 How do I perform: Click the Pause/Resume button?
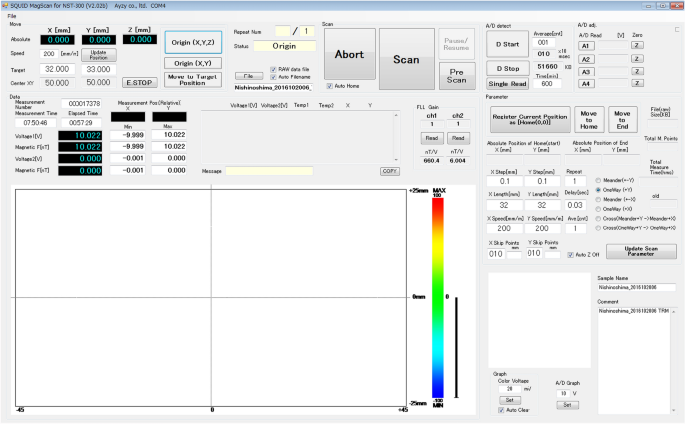(x=457, y=44)
